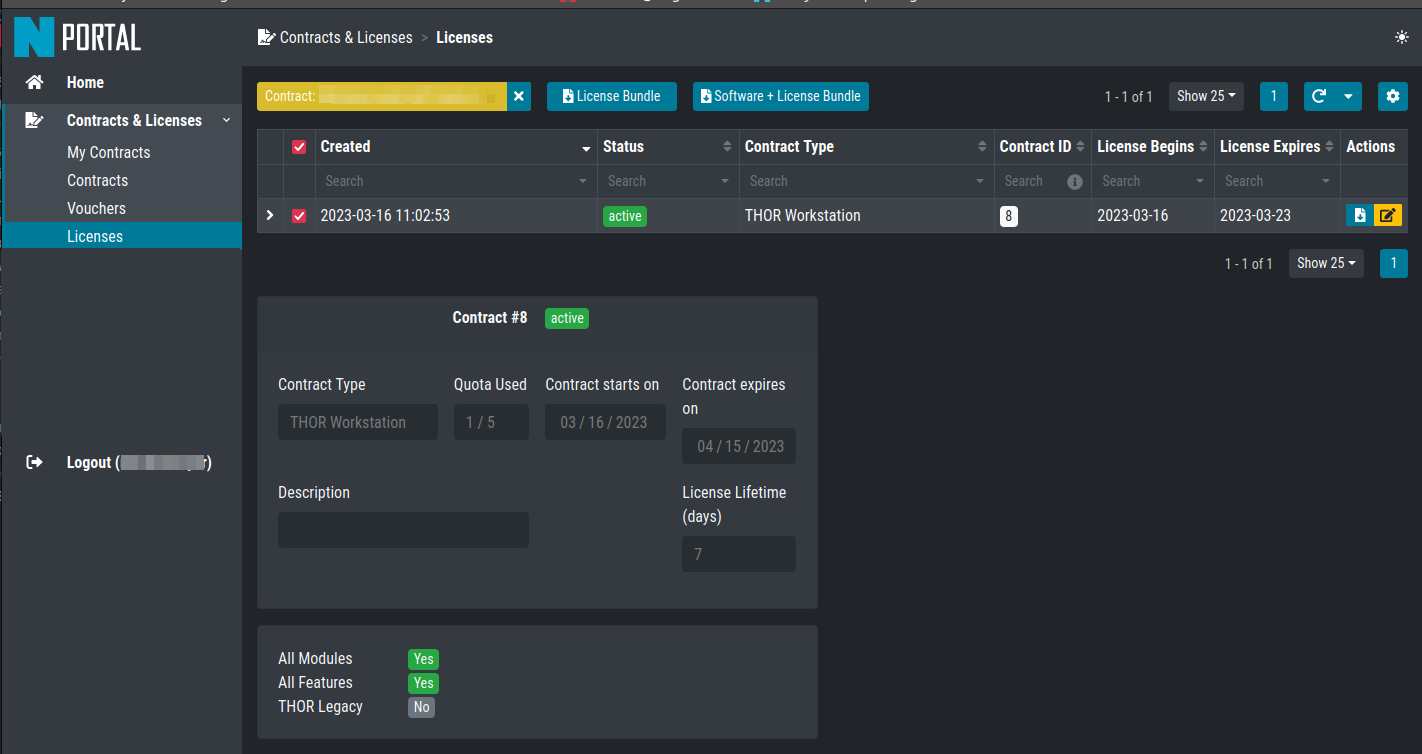Viewport: 1422px width, 754px height.
Task: Sort by Contract Type column arrows
Action: pyautogui.click(x=982, y=147)
